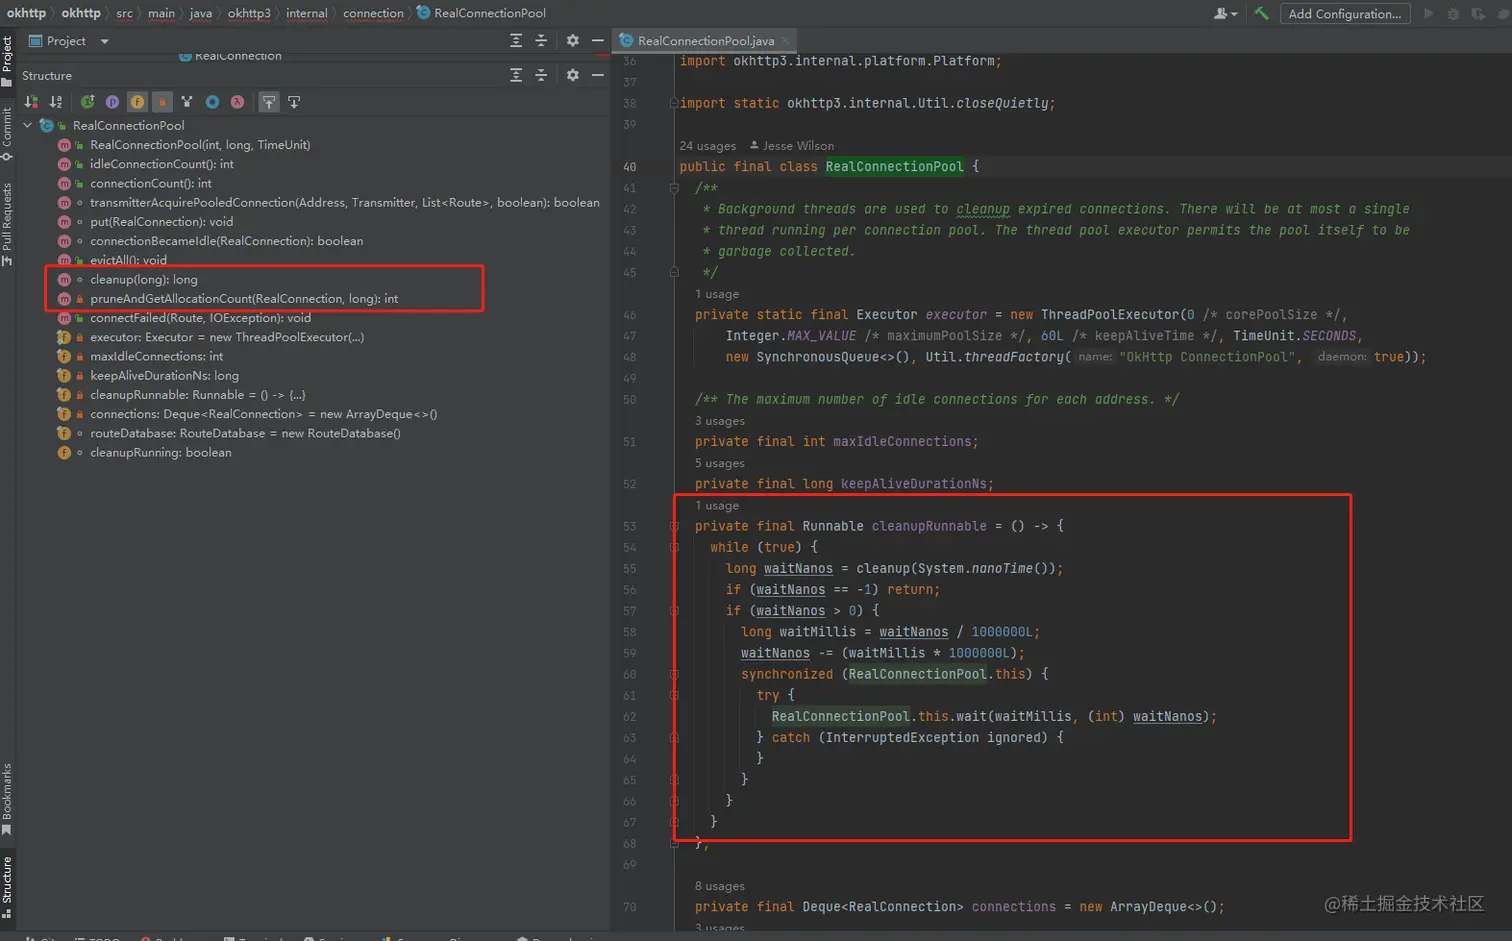Select idleConnectionCount(): int in Structure
Viewport: 1512px width, 941px height.
pos(162,164)
